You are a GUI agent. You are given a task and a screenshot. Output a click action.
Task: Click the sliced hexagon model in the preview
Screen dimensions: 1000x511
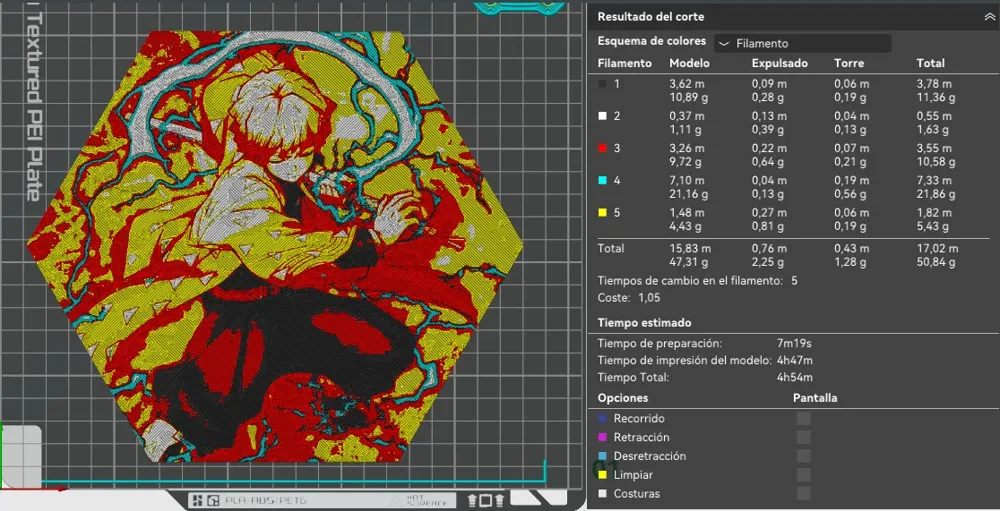(275, 246)
